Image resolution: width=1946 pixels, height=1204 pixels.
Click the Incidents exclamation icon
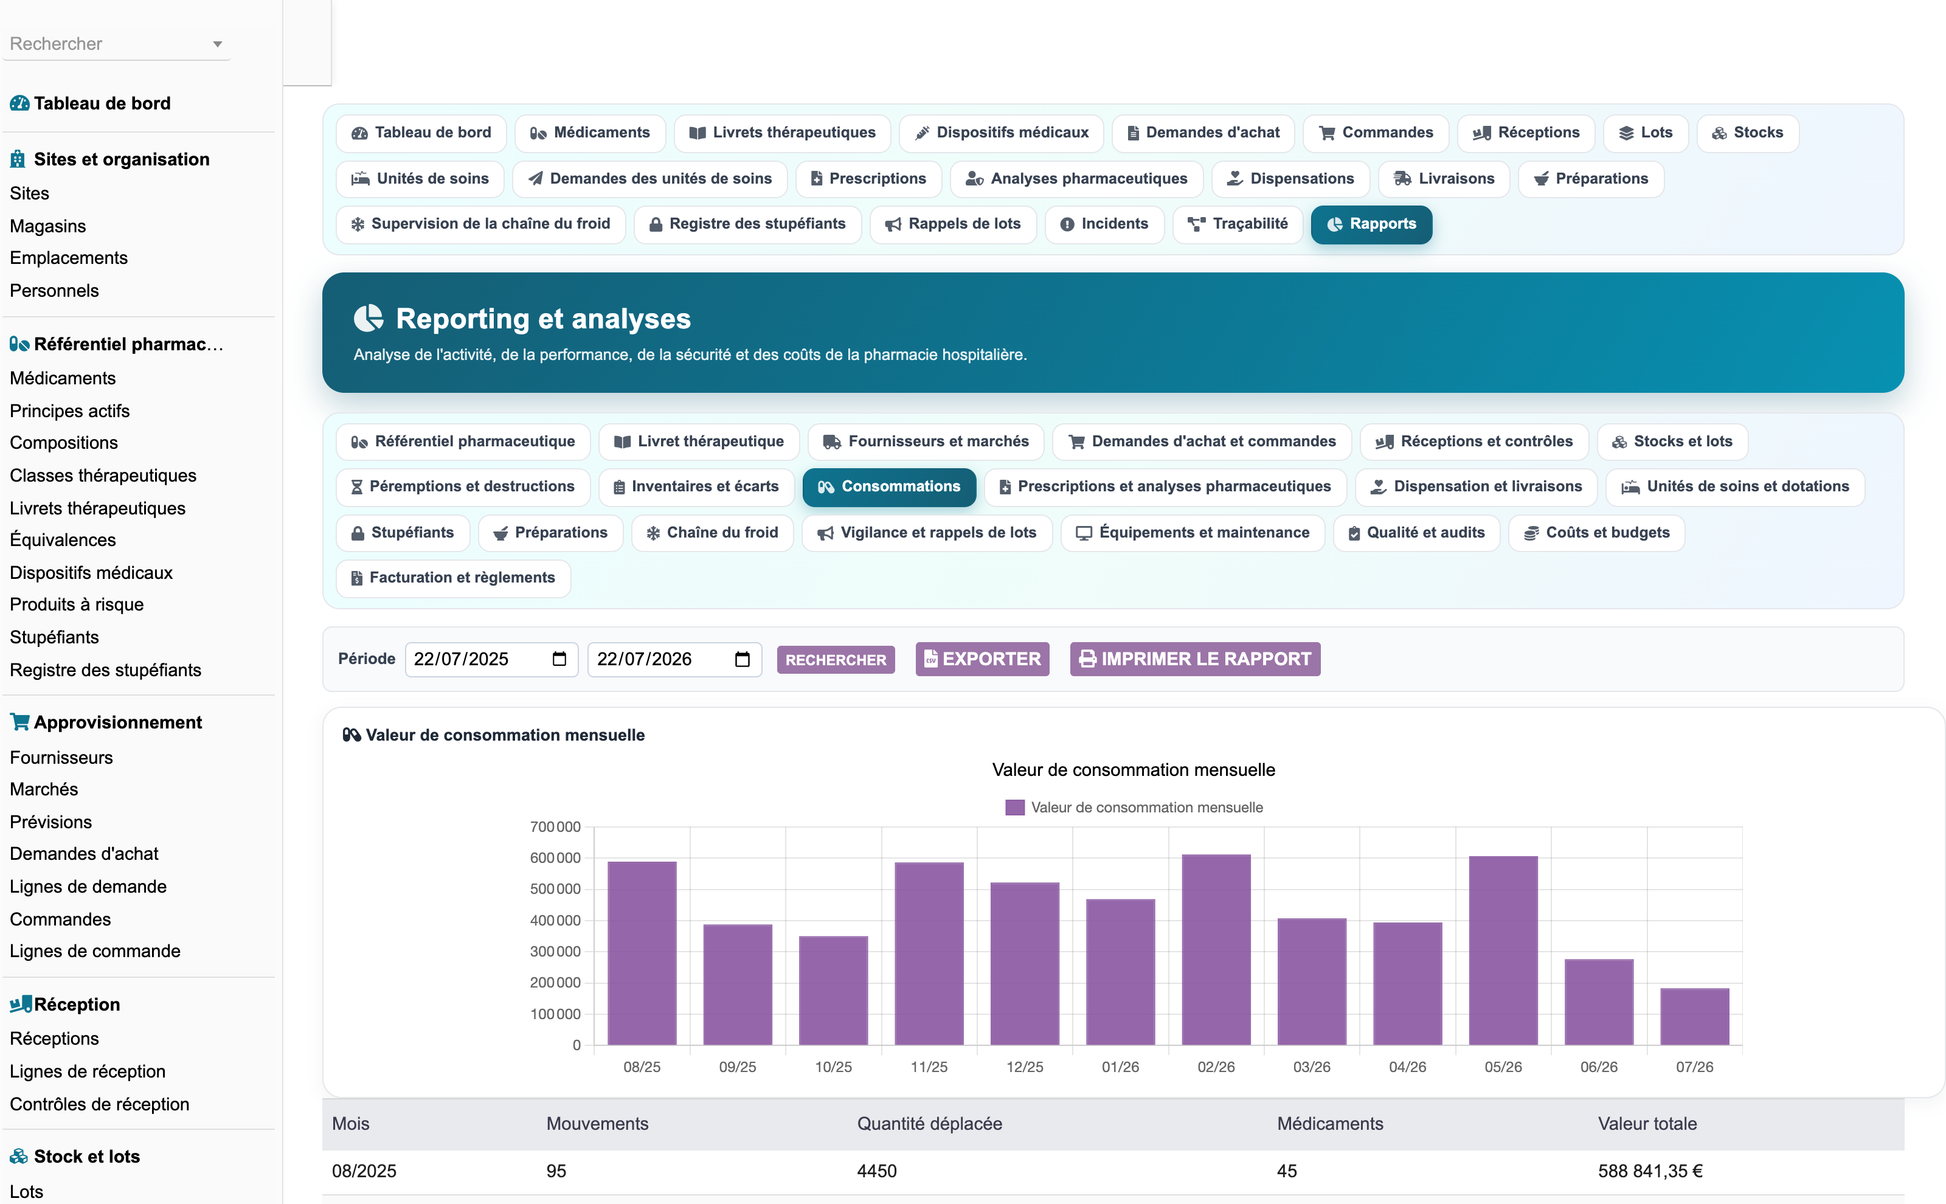click(1067, 224)
